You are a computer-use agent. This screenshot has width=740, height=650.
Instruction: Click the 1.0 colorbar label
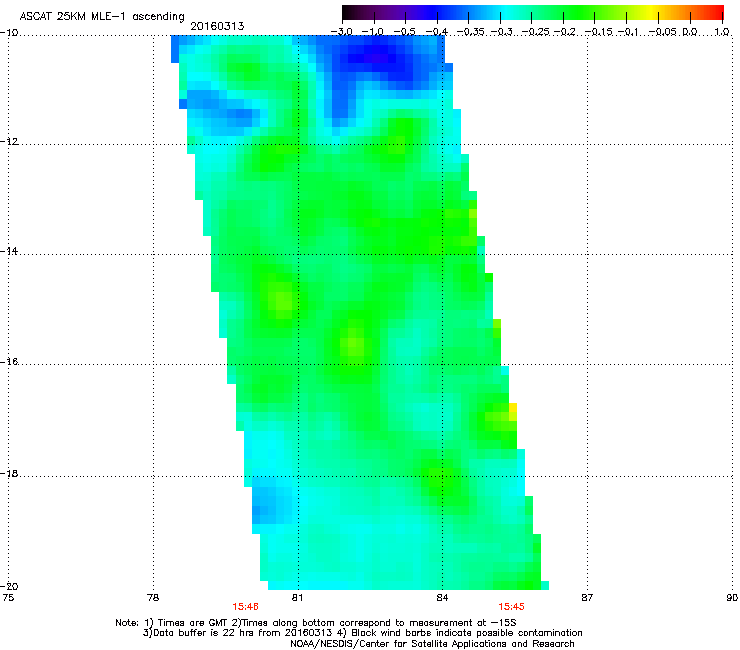[x=722, y=32]
